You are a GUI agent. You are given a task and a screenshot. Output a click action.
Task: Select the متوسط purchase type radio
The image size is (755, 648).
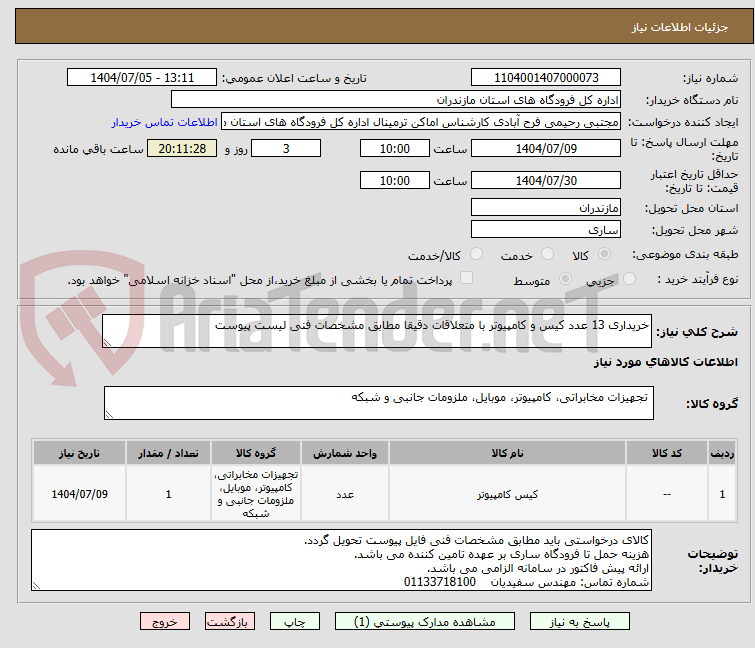tap(565, 279)
